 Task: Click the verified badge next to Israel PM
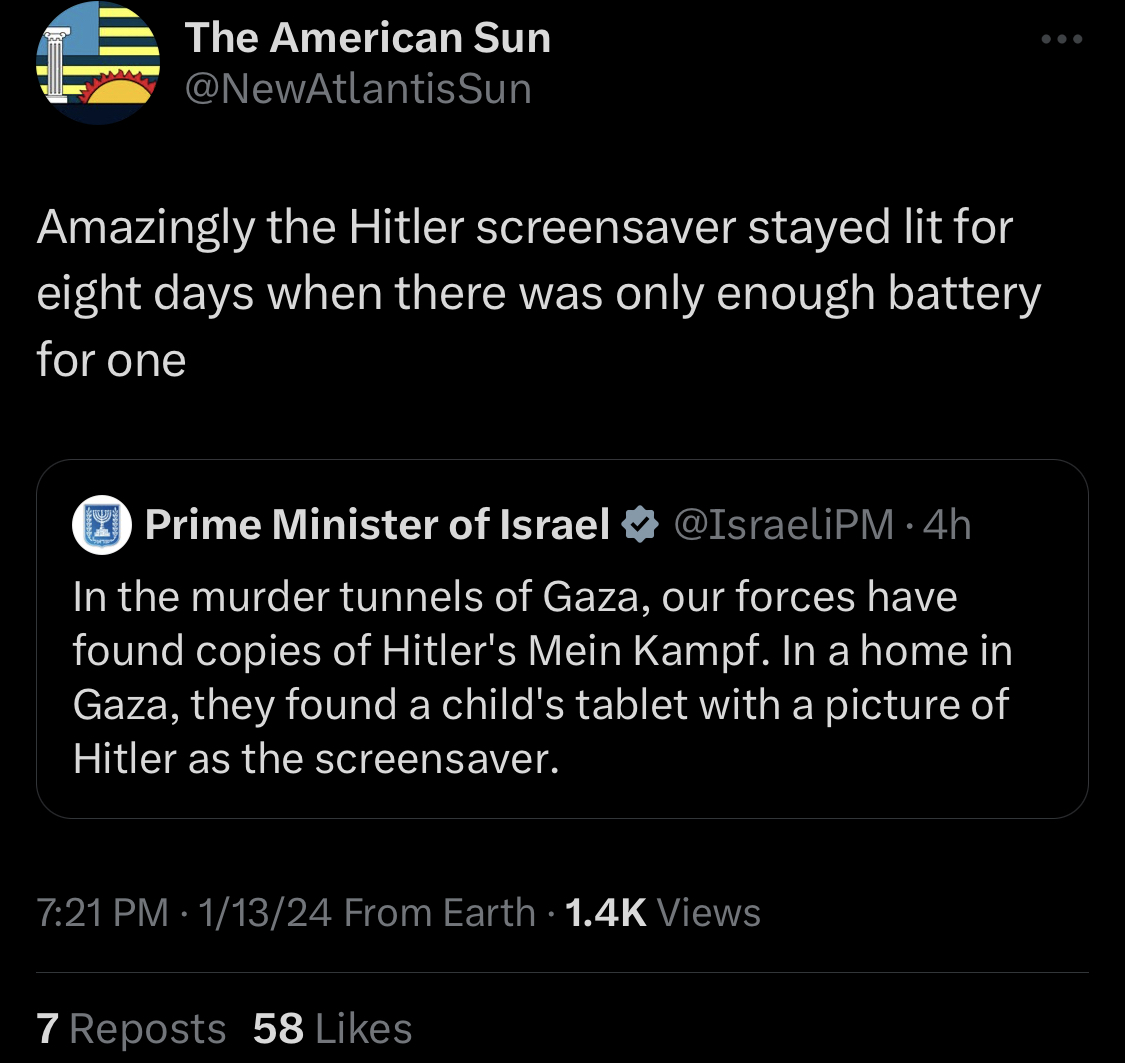click(x=640, y=524)
